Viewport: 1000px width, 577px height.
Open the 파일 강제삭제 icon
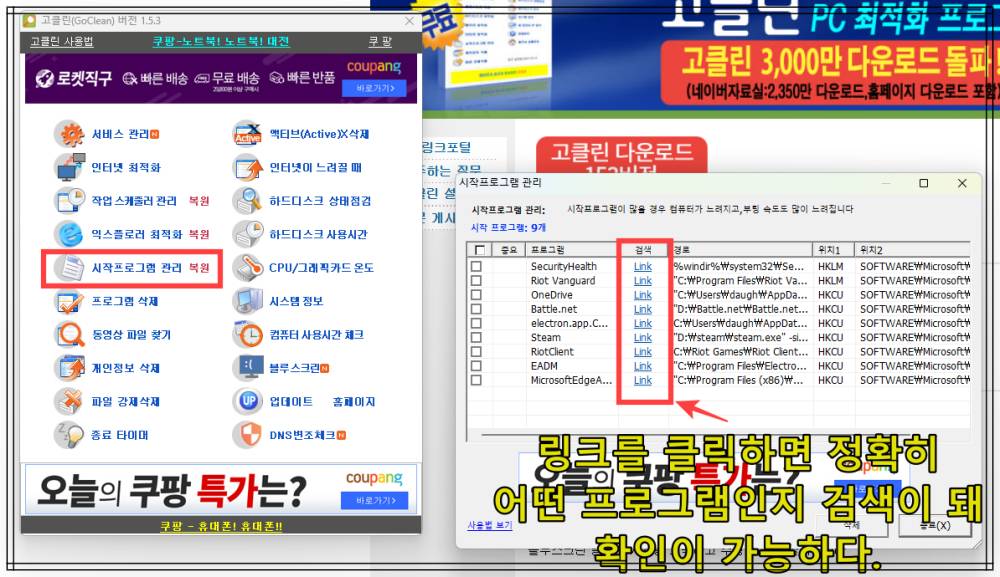[70, 401]
